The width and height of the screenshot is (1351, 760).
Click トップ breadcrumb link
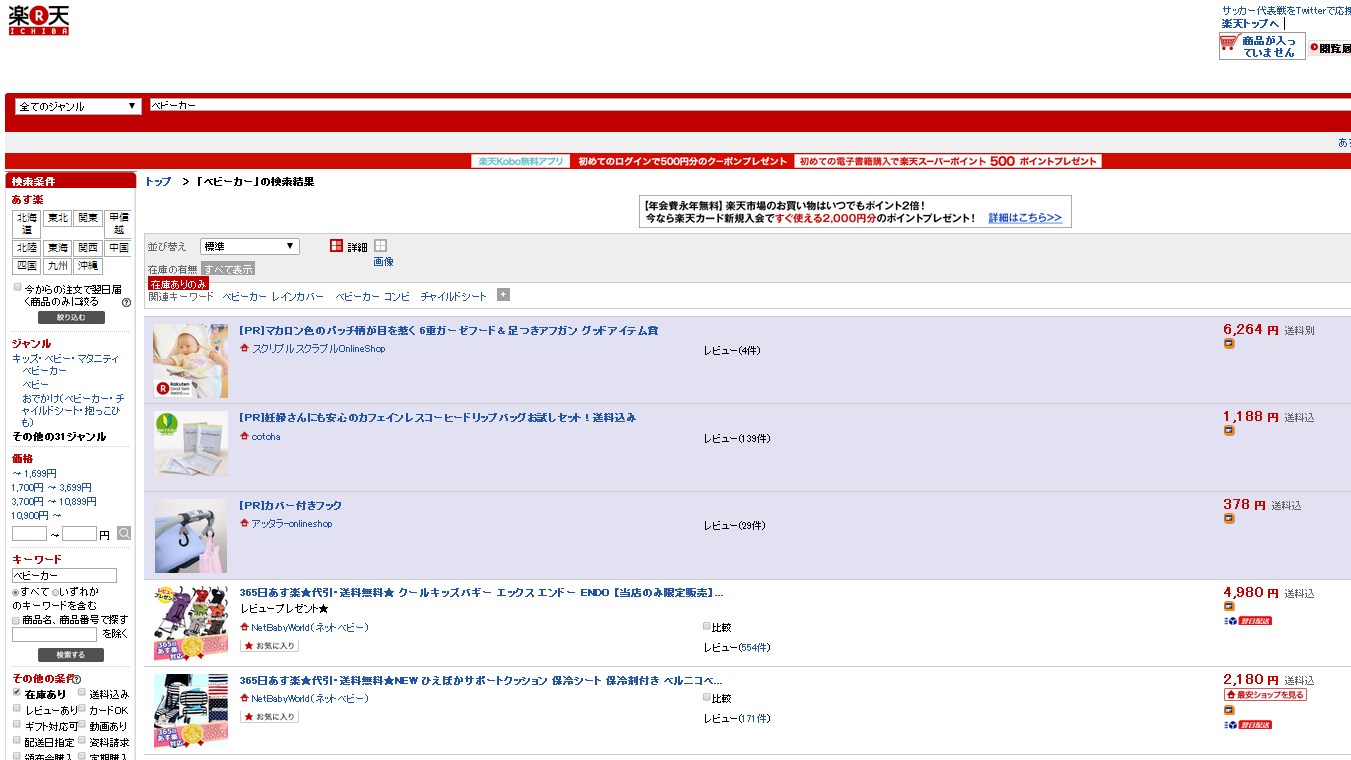coord(158,181)
